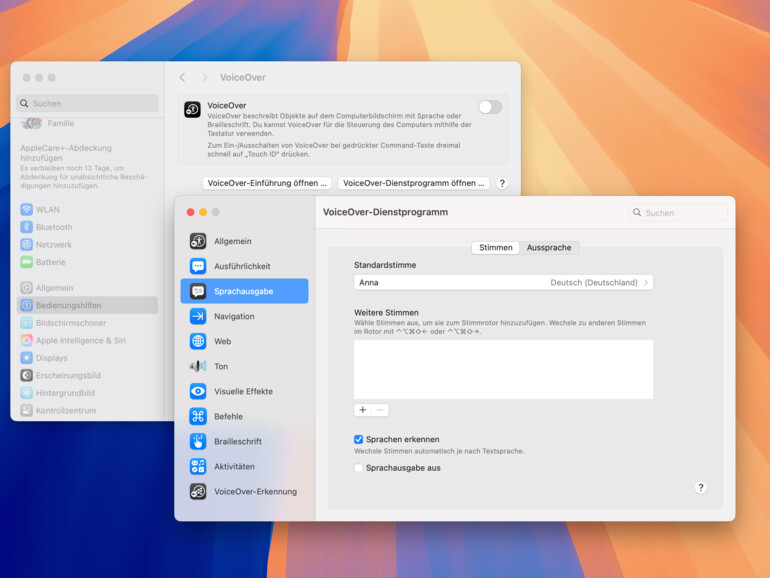Open the Ton sound settings

click(198, 366)
